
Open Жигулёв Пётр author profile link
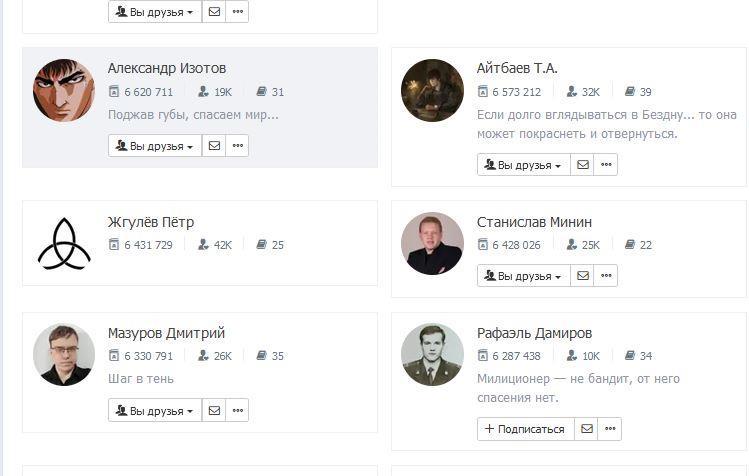coord(151,222)
